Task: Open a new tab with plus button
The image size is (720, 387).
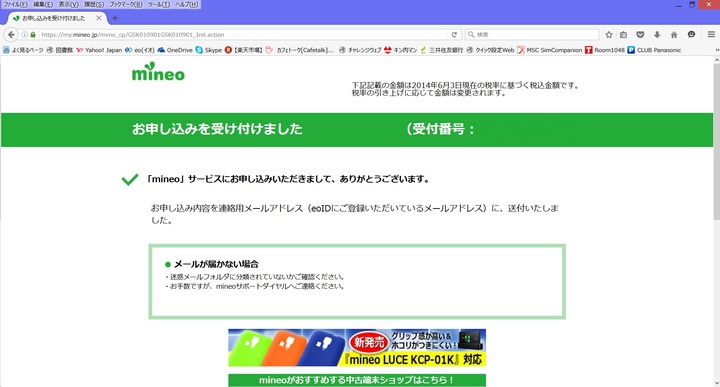Action: pyautogui.click(x=115, y=18)
